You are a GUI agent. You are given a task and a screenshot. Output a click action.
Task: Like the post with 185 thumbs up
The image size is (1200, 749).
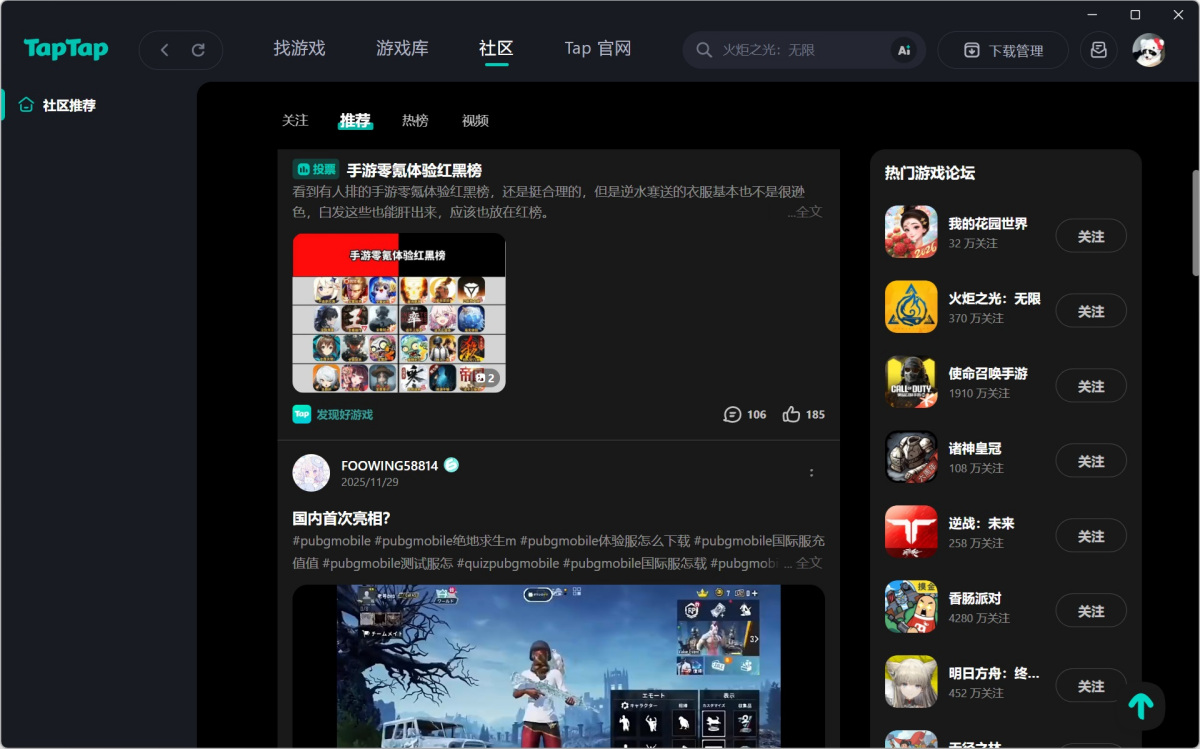coord(792,414)
